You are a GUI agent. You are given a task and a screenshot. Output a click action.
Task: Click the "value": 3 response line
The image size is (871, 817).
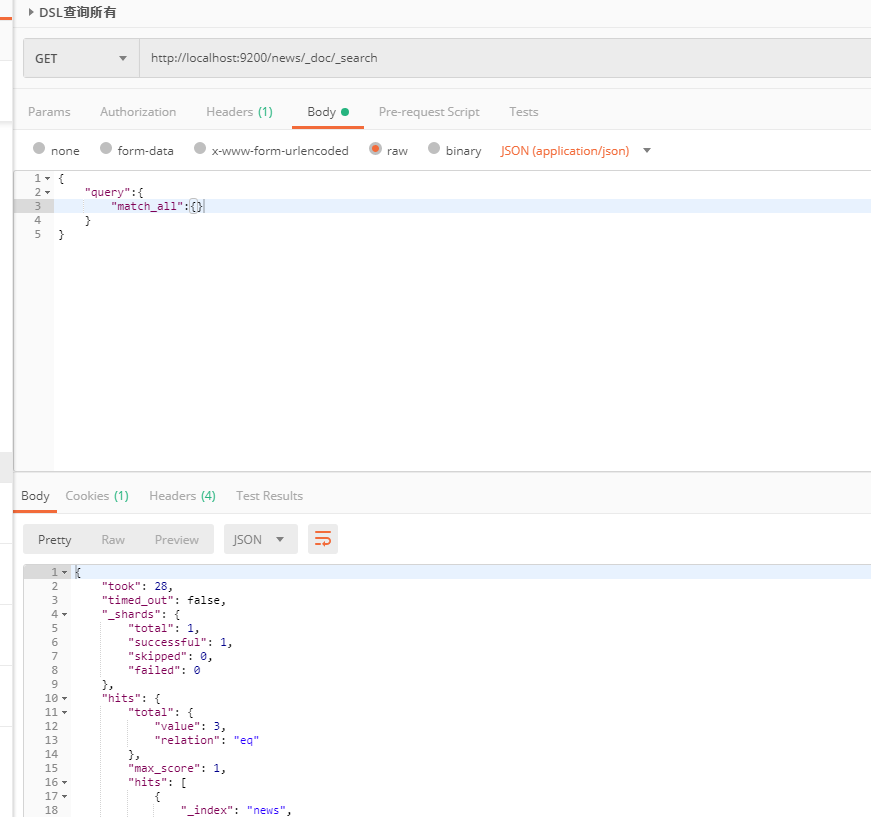pos(190,726)
